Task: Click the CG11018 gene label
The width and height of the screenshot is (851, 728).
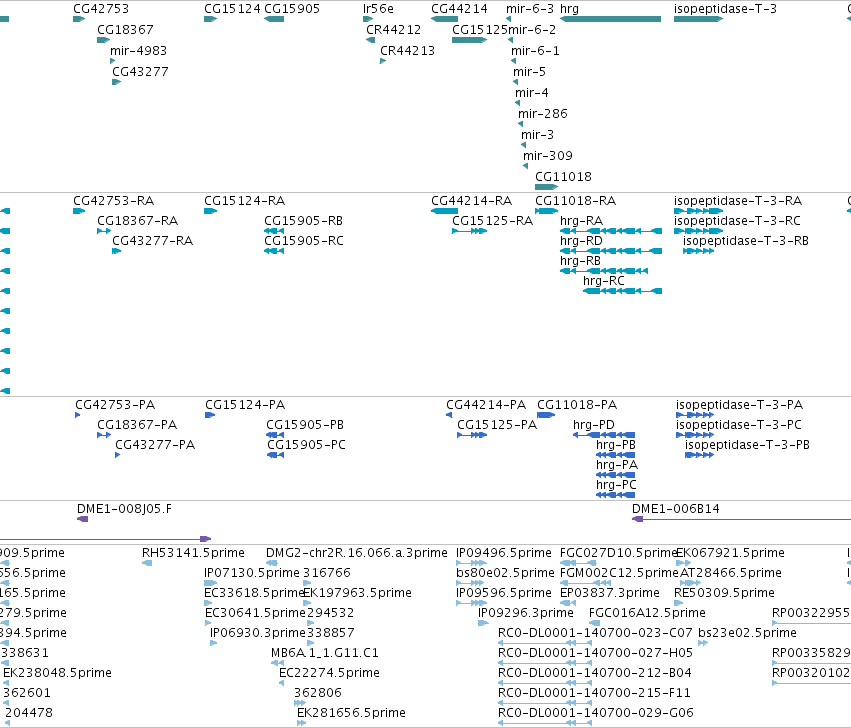Action: point(563,176)
